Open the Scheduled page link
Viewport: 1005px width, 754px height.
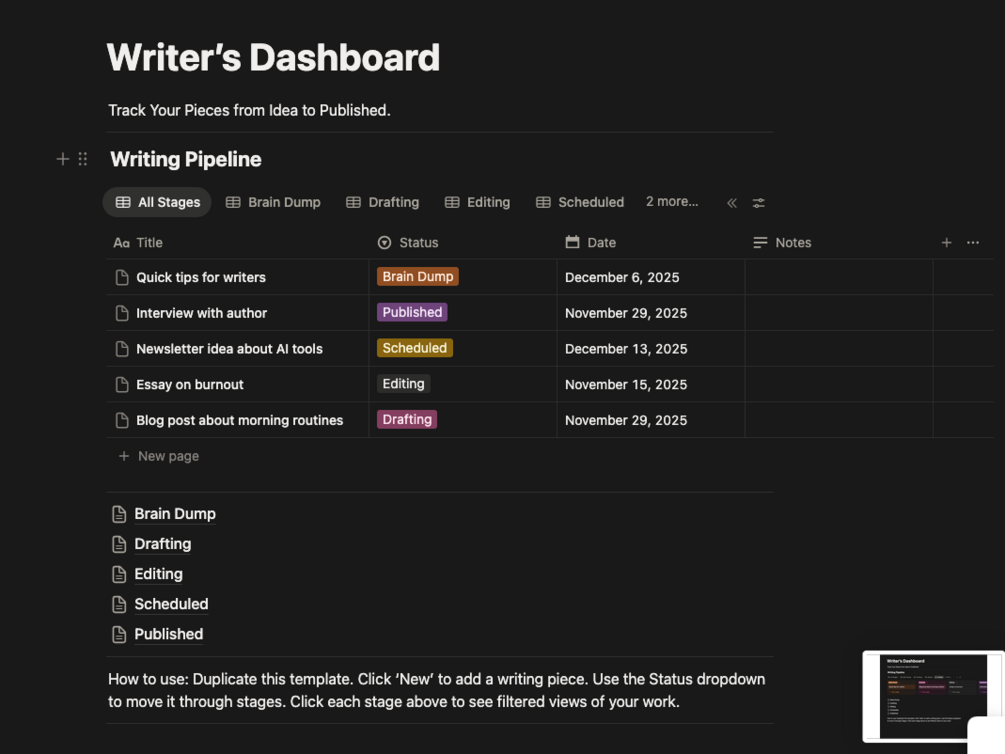(171, 605)
